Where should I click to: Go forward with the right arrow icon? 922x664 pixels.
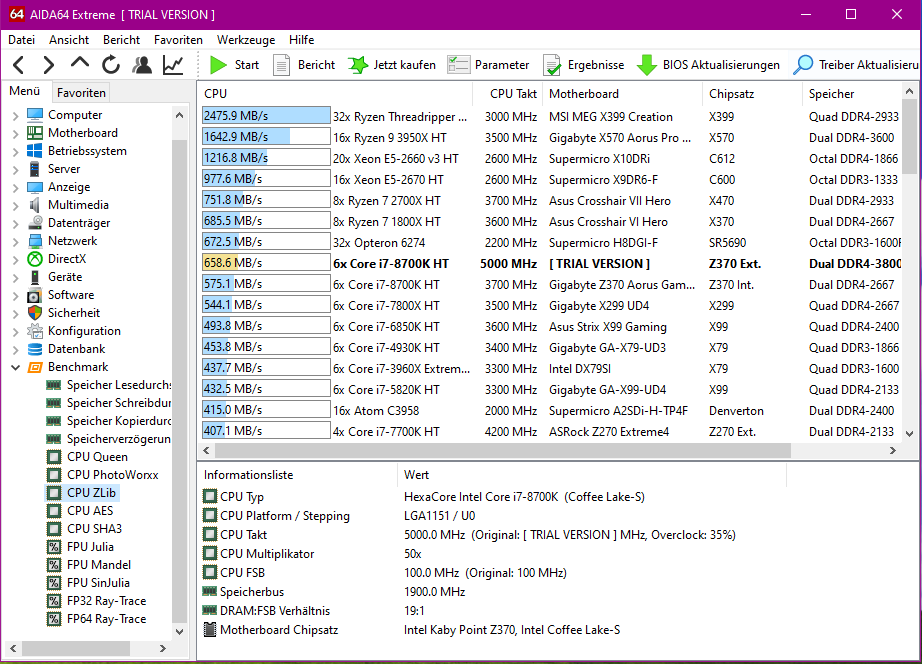(x=49, y=65)
